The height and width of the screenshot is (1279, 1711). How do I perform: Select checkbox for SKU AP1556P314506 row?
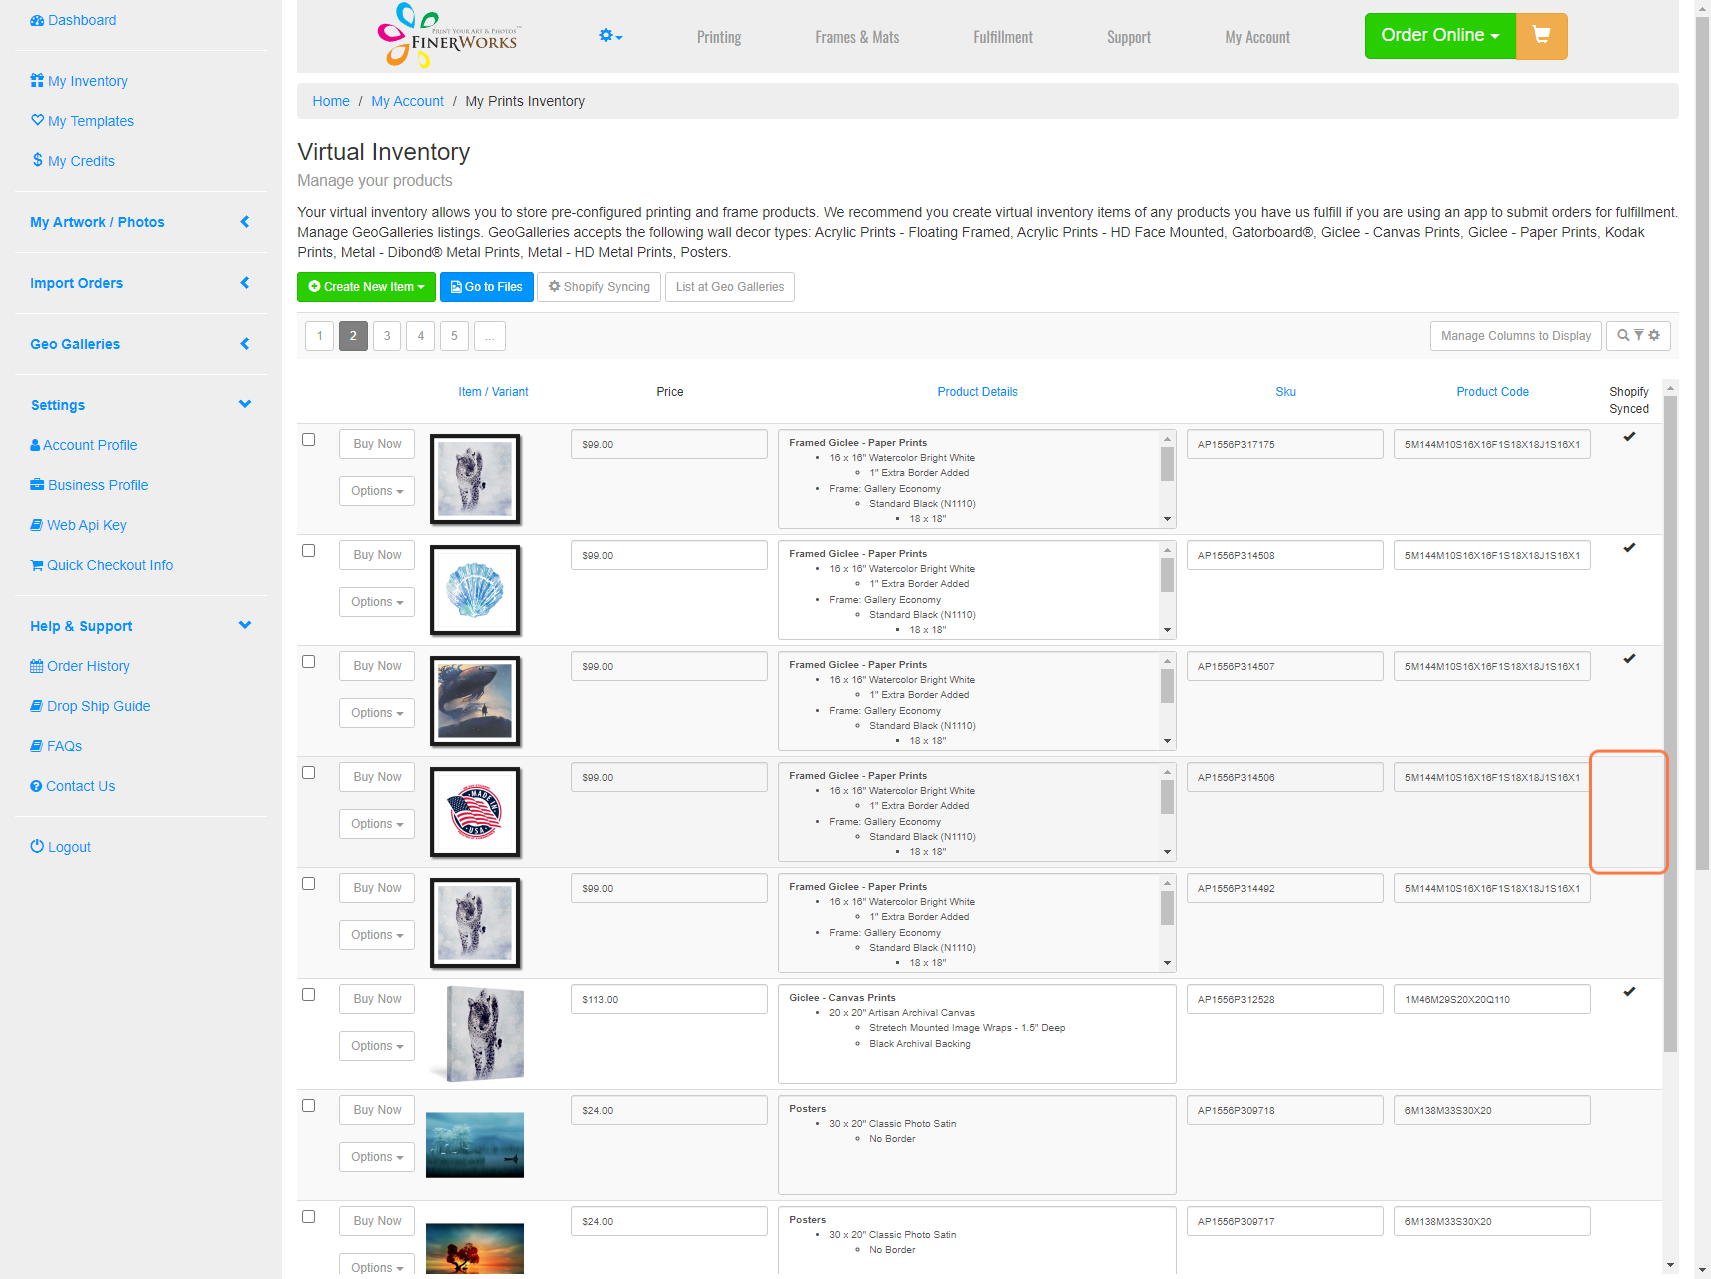pyautogui.click(x=309, y=773)
